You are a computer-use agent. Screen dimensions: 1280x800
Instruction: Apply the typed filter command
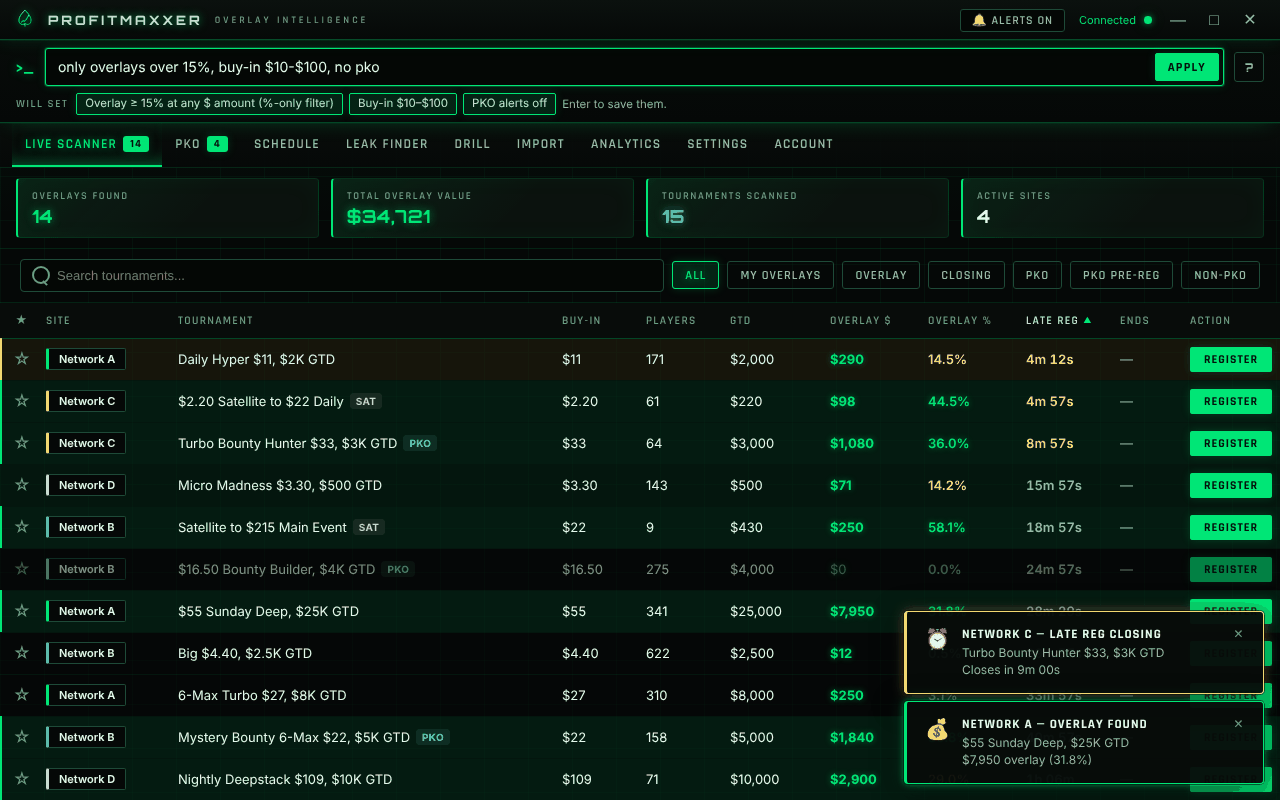click(x=1187, y=67)
